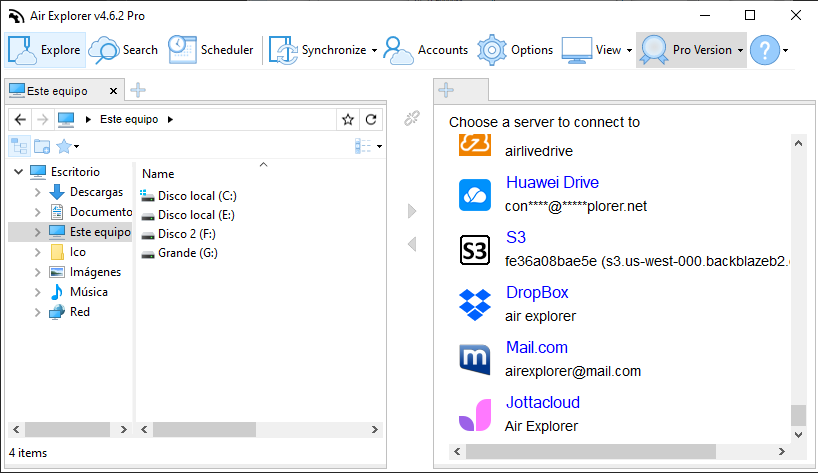This screenshot has width=818, height=473.
Task: Click copy-to-right arrow between panes
Action: (x=412, y=211)
